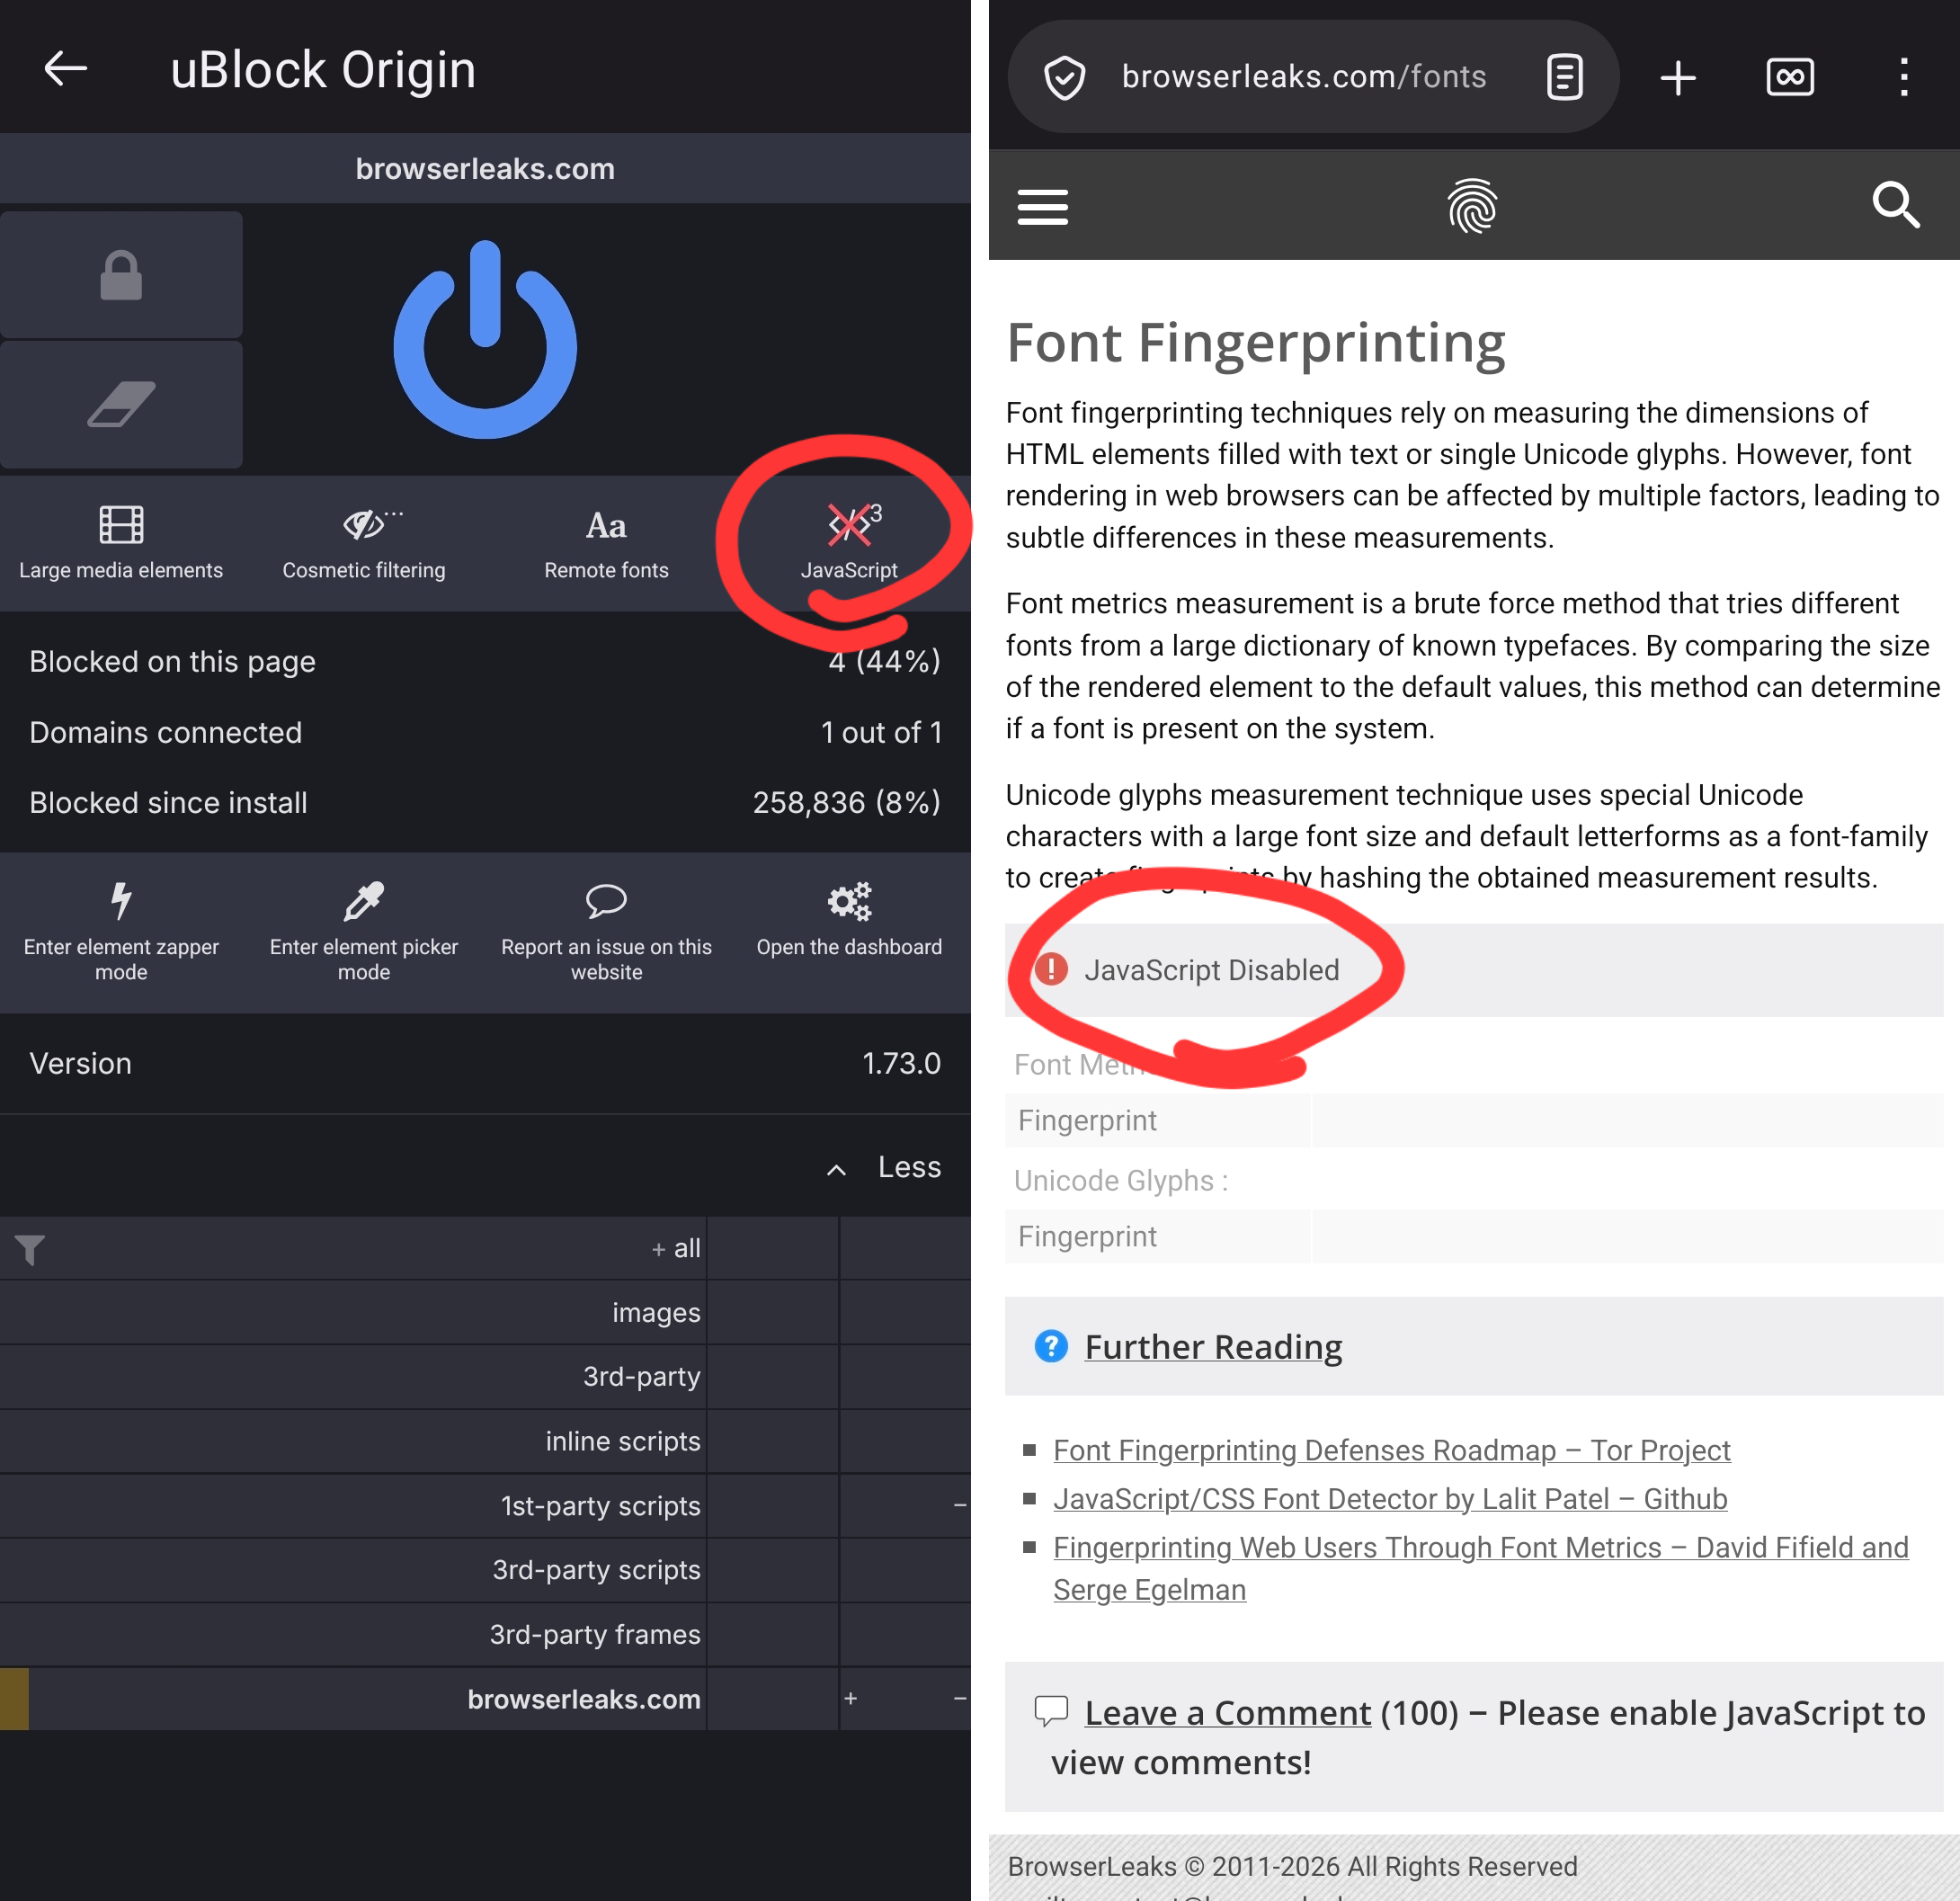The height and width of the screenshot is (1901, 1960).
Task: Select the 'inline scripts' firewall row
Action: pos(485,1441)
